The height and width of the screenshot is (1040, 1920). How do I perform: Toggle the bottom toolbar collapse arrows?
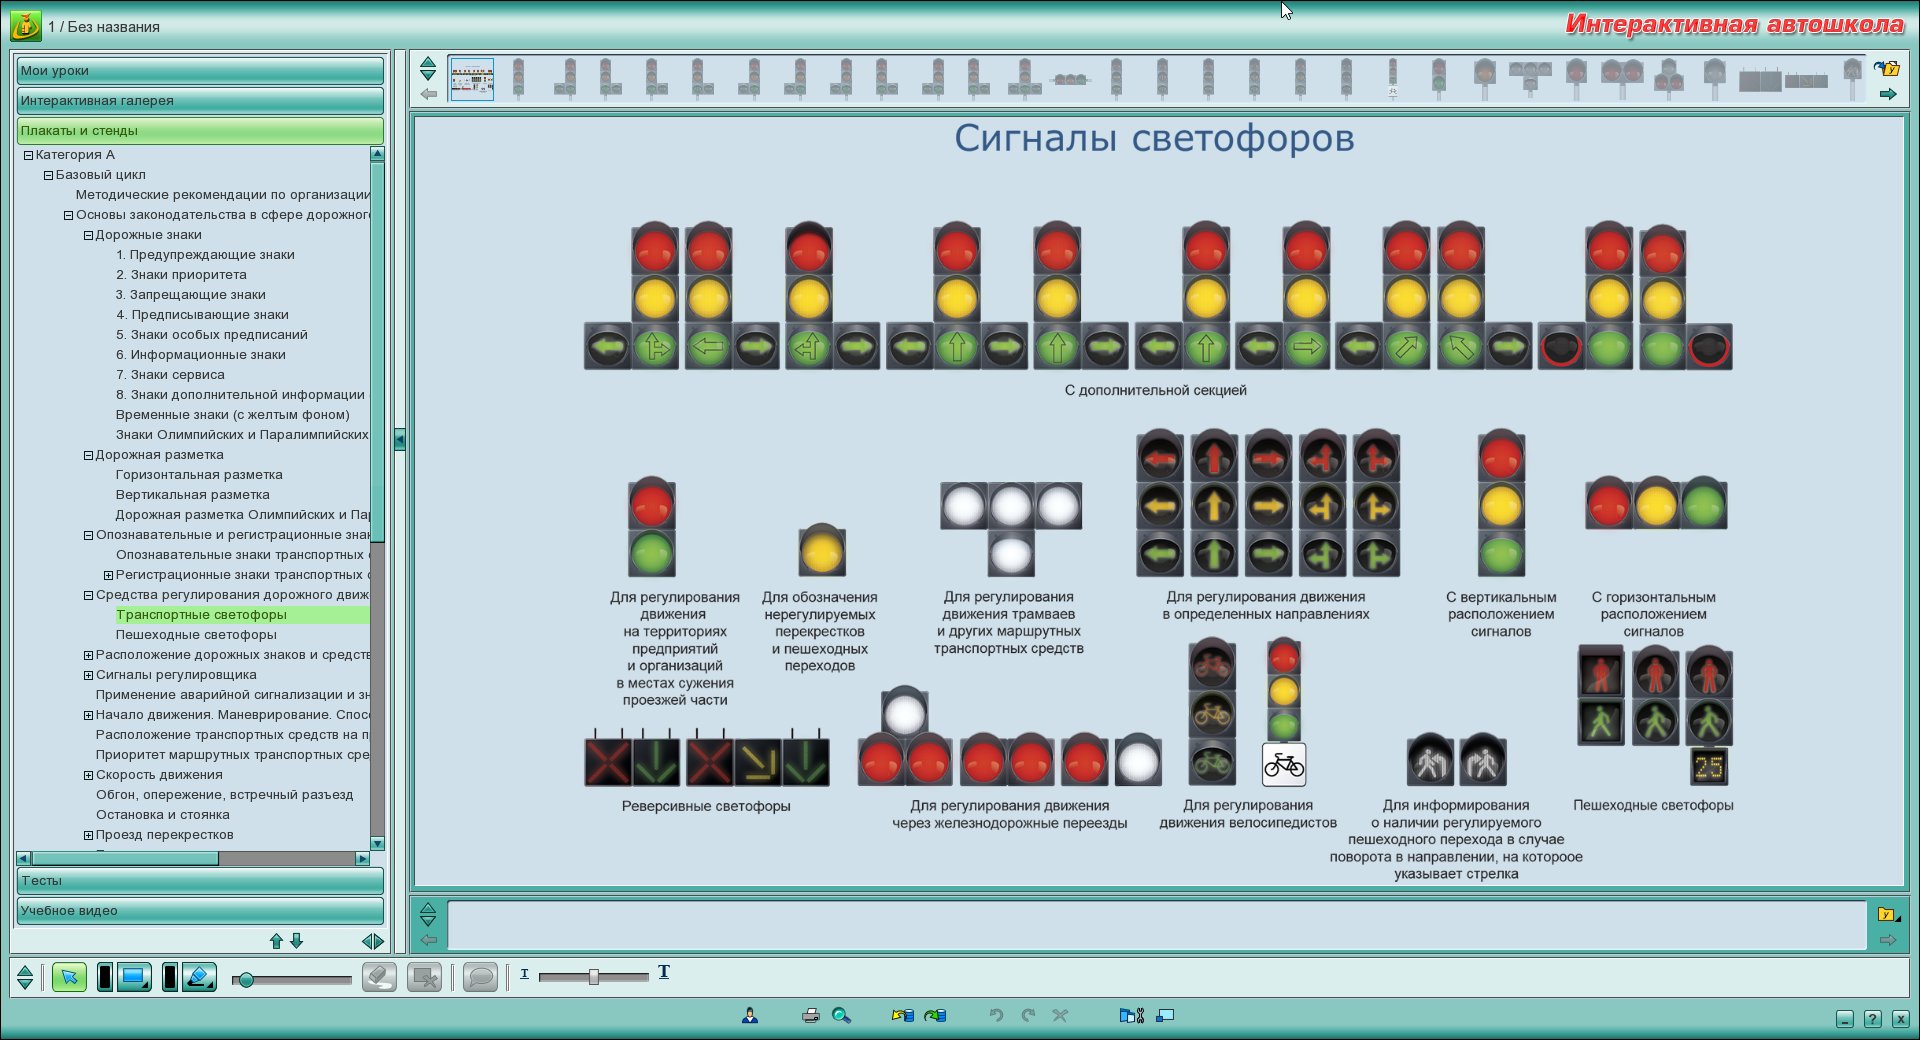(x=25, y=977)
